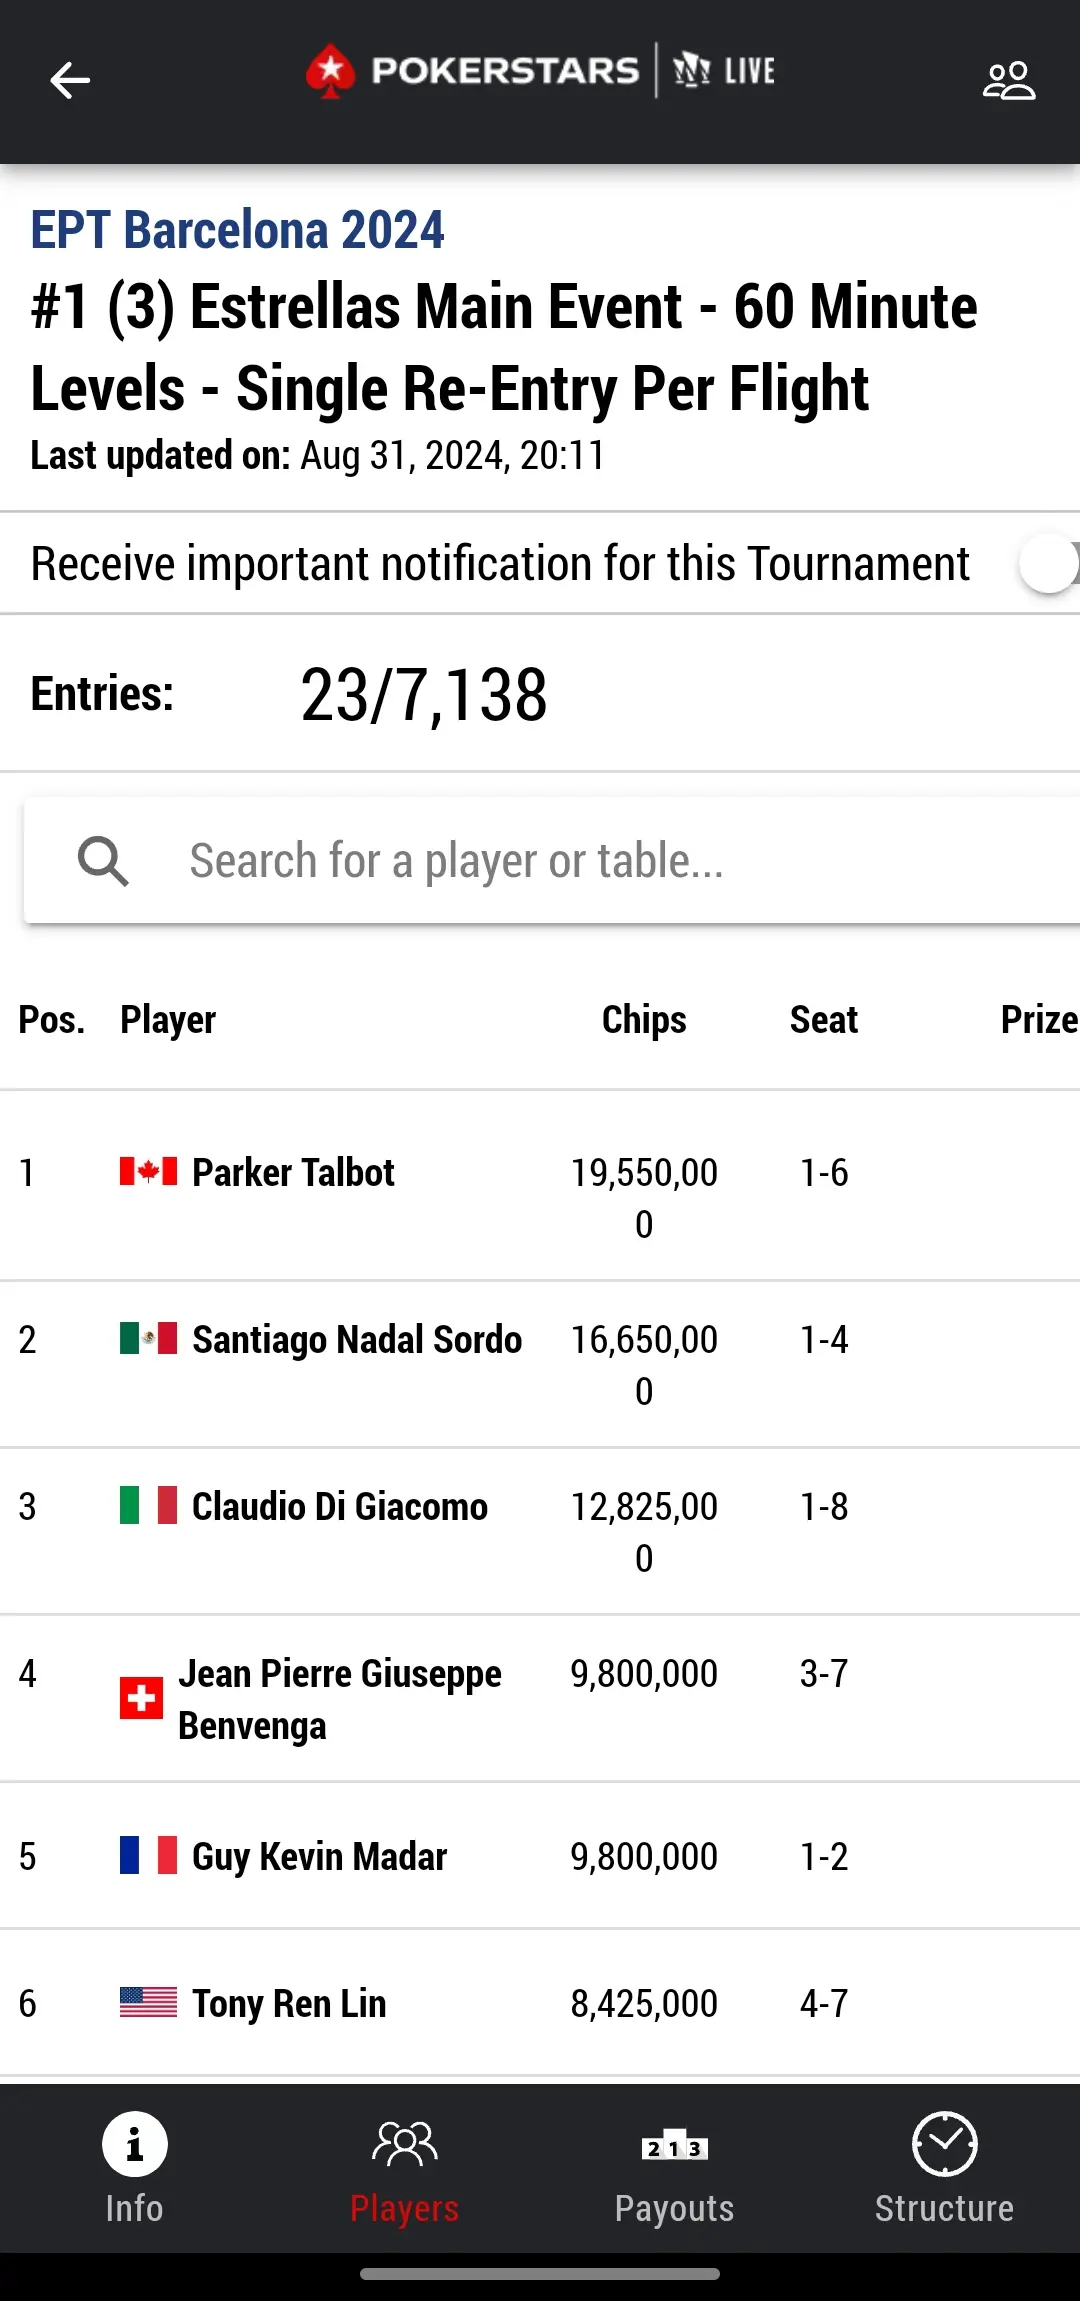Tap the search magnifier icon
The image size is (1080, 2301).
(103, 860)
